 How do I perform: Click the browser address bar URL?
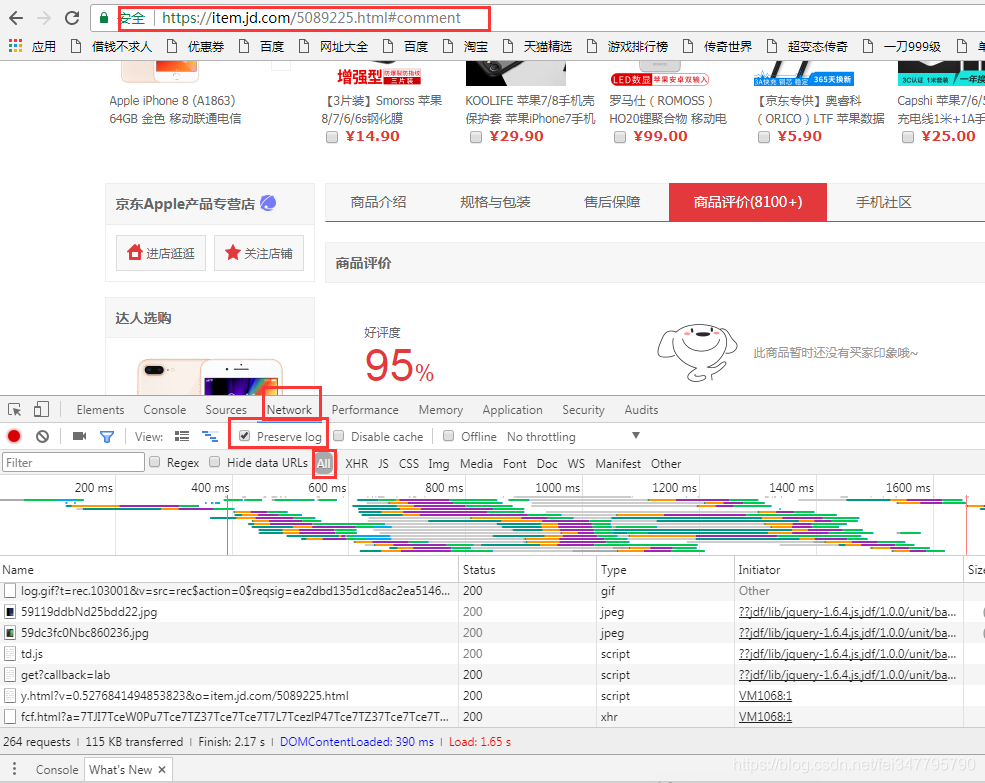(311, 18)
